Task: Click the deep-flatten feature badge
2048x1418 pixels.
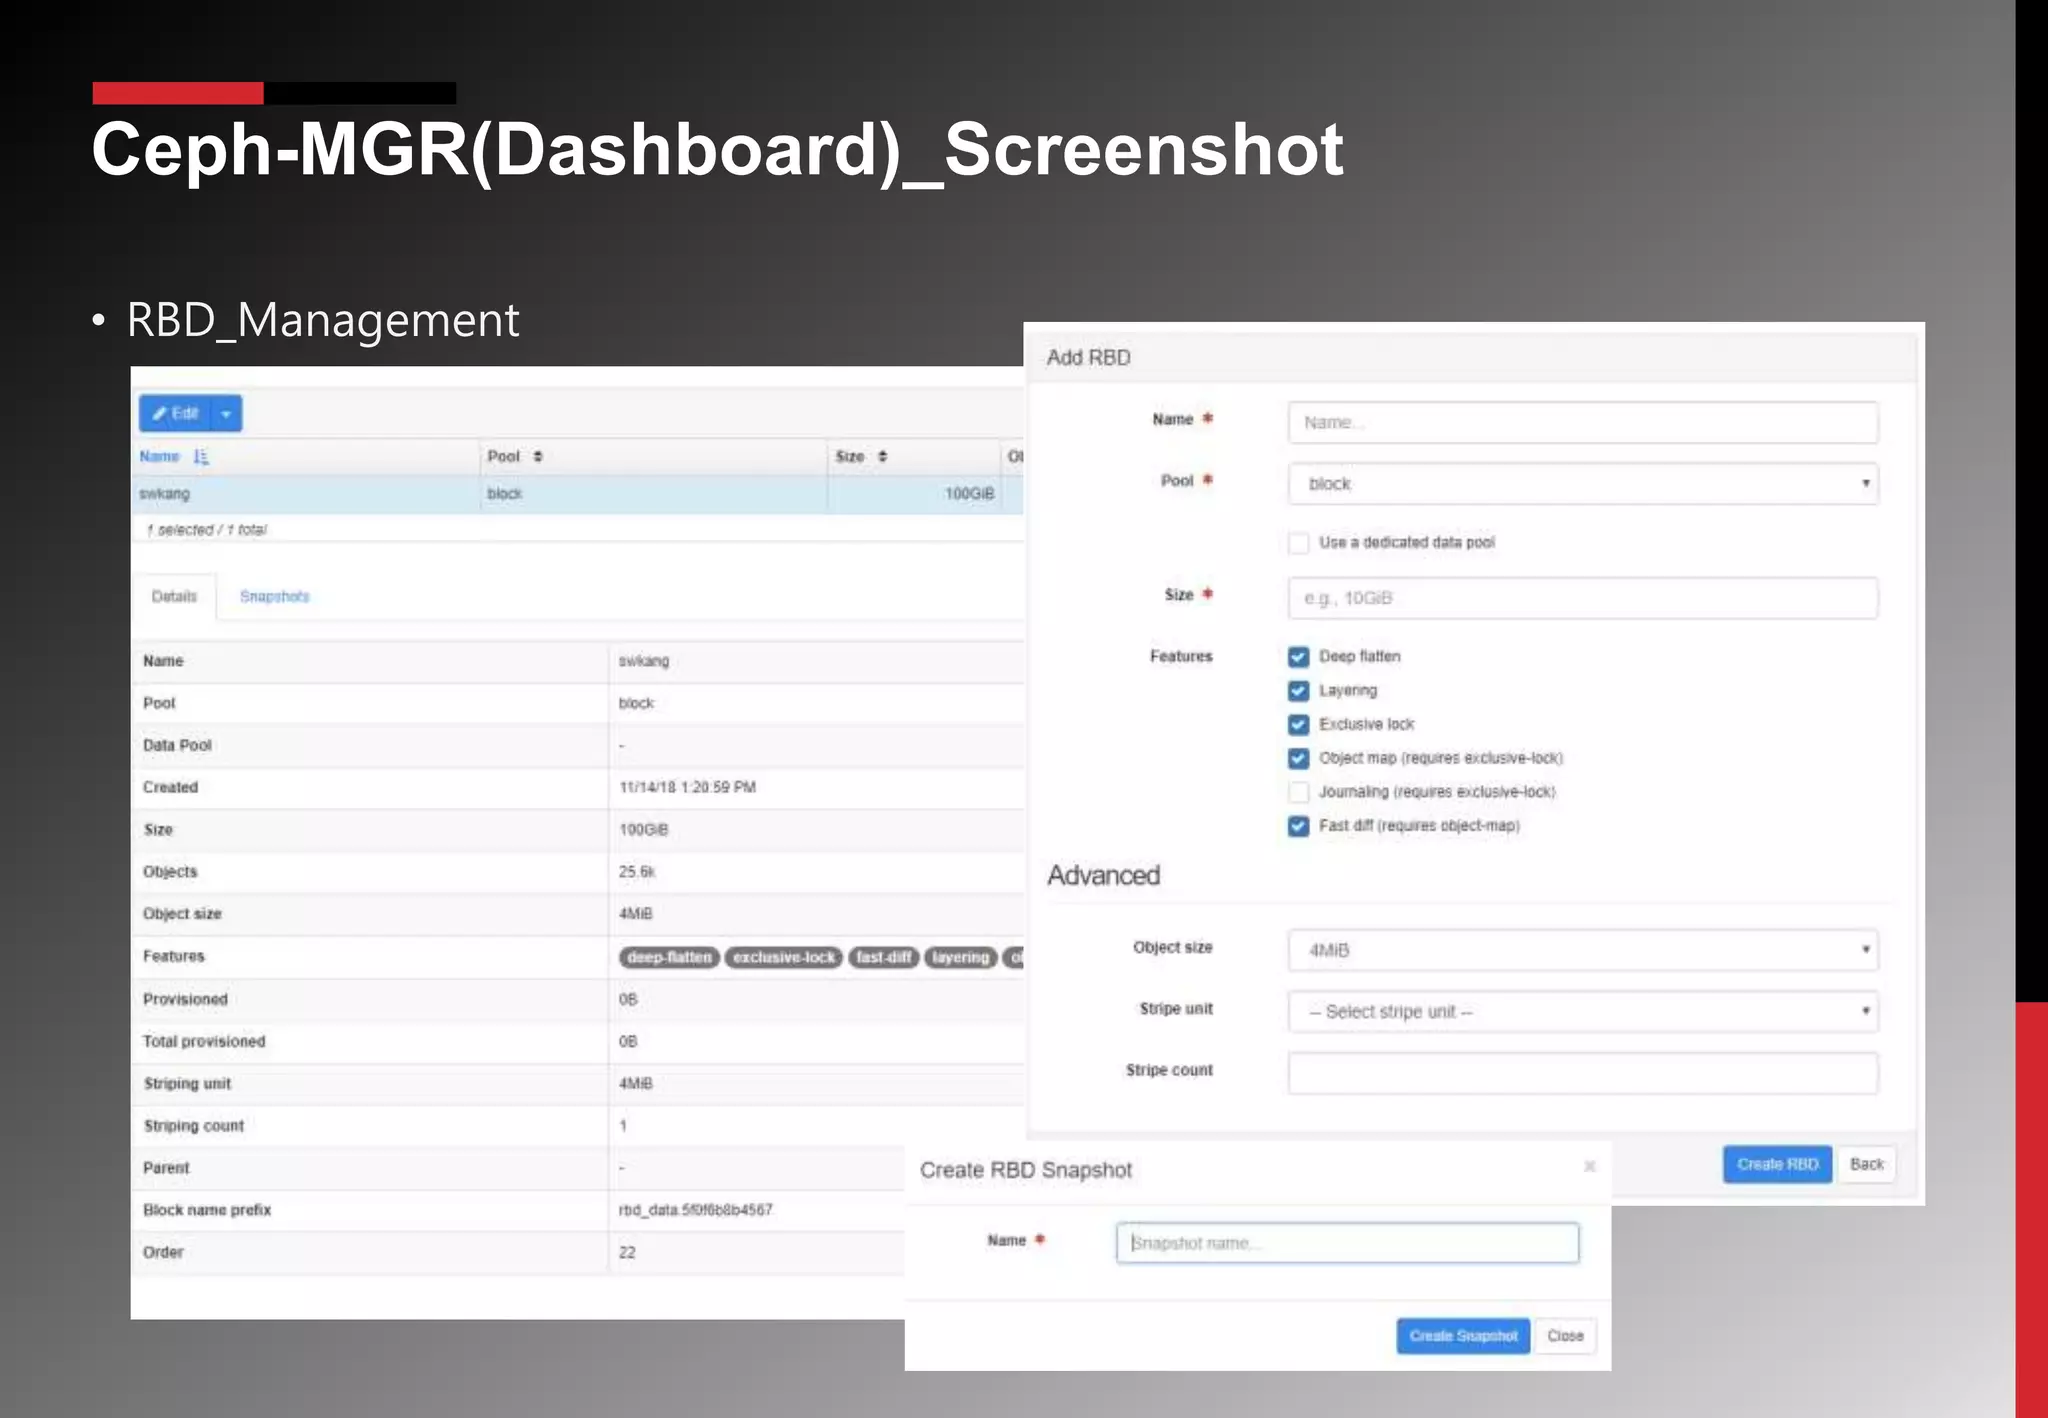Action: [669, 957]
